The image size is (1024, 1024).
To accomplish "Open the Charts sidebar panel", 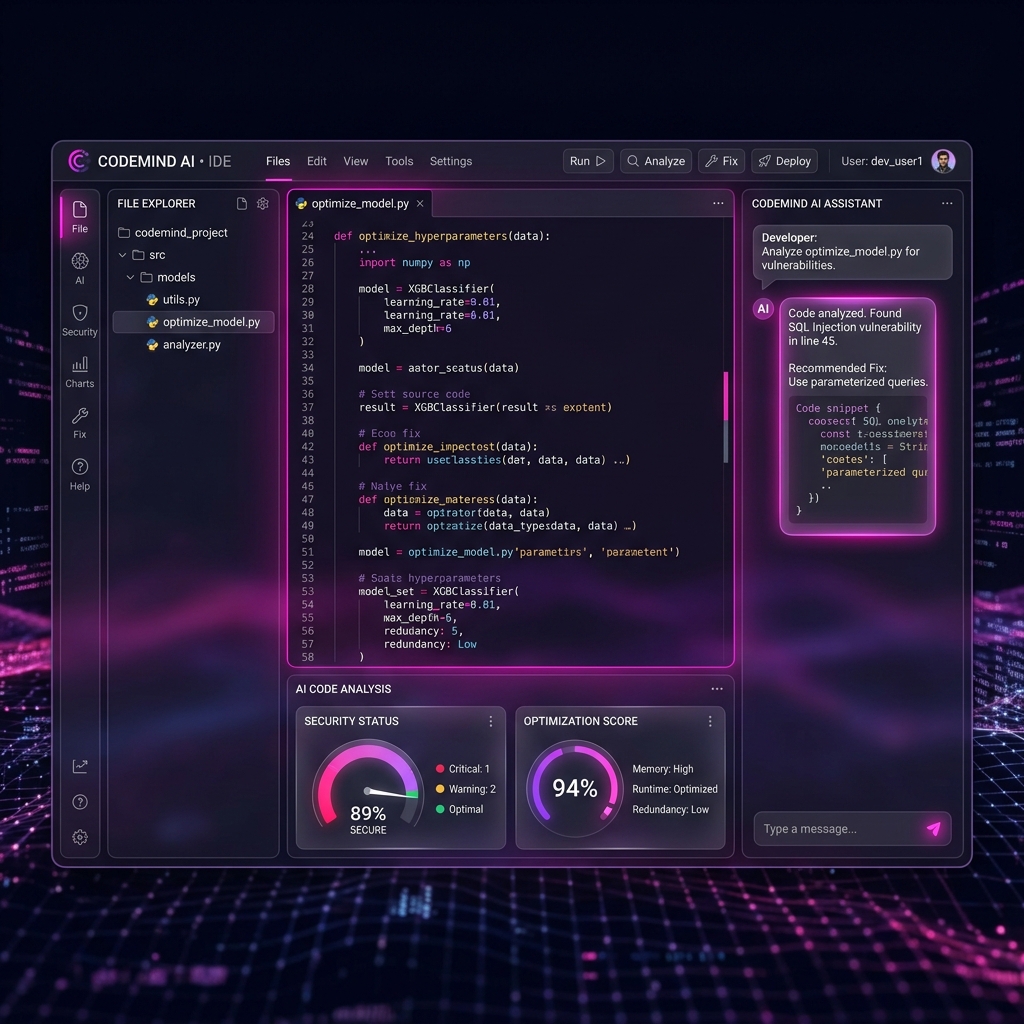I will pos(80,372).
